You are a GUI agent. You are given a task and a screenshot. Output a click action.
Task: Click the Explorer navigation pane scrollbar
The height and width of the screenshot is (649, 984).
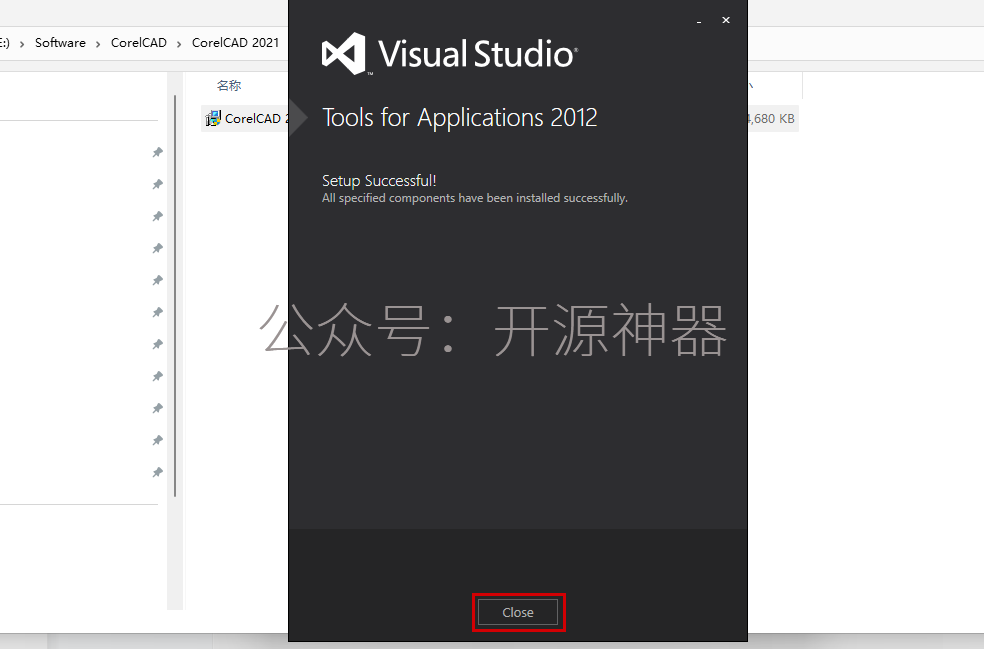point(174,295)
